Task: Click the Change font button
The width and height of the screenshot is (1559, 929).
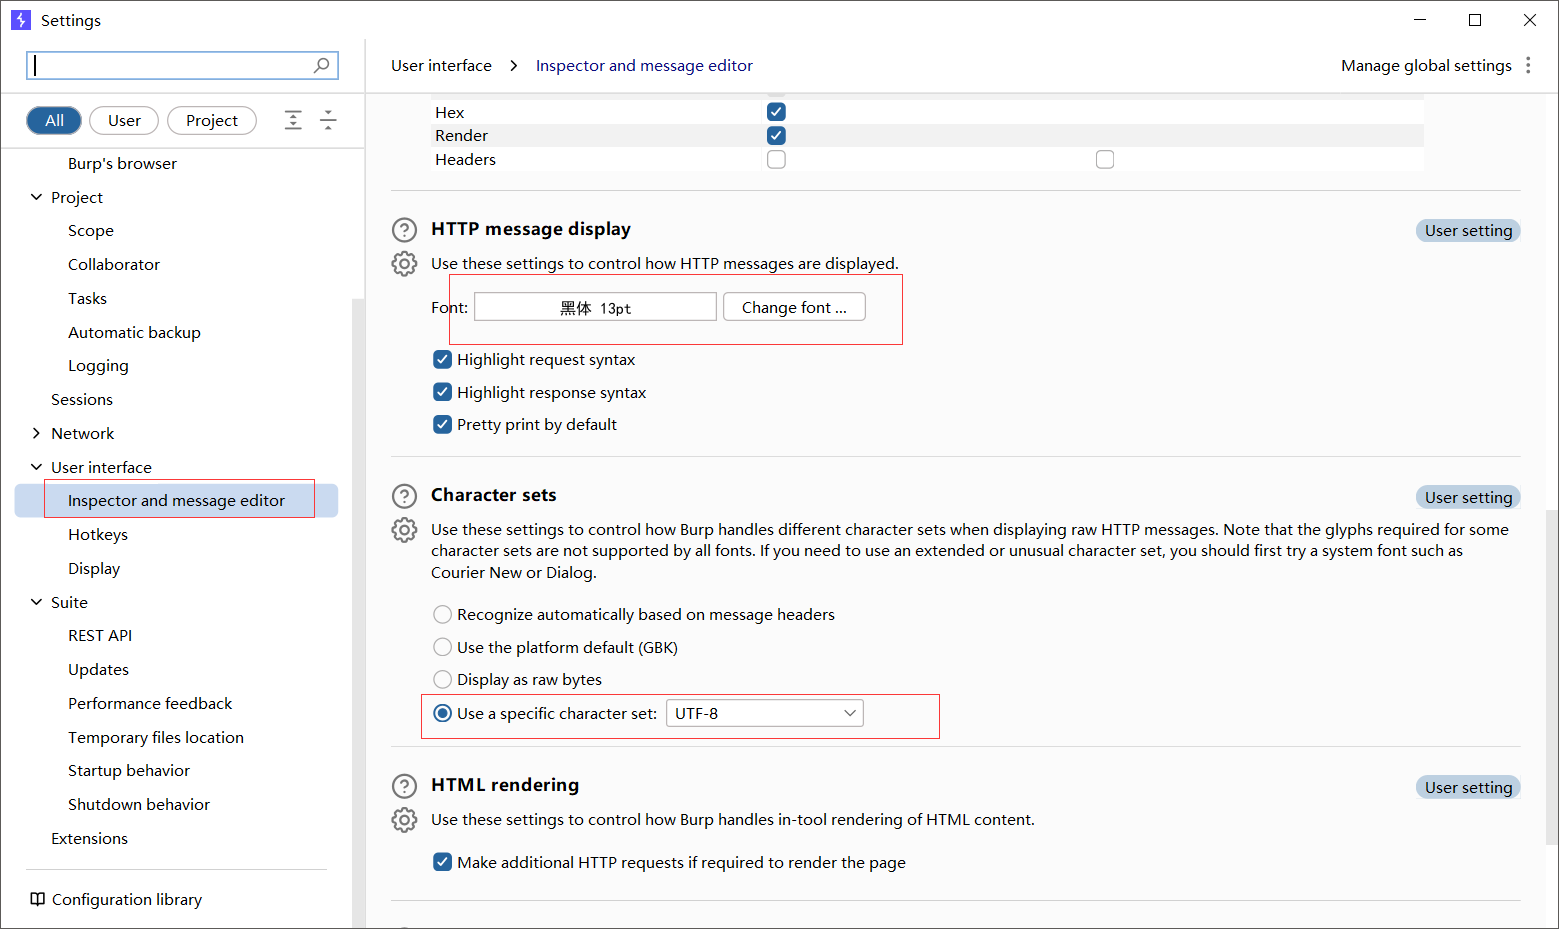Action: click(x=794, y=307)
